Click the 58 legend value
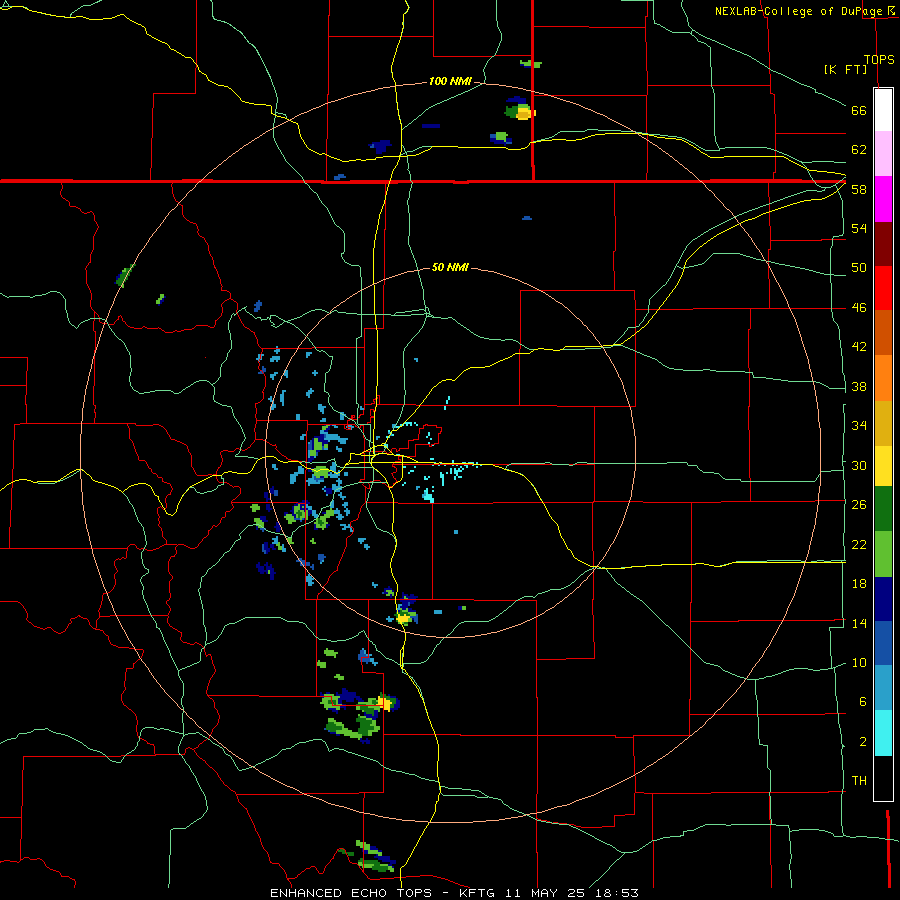 click(x=859, y=189)
